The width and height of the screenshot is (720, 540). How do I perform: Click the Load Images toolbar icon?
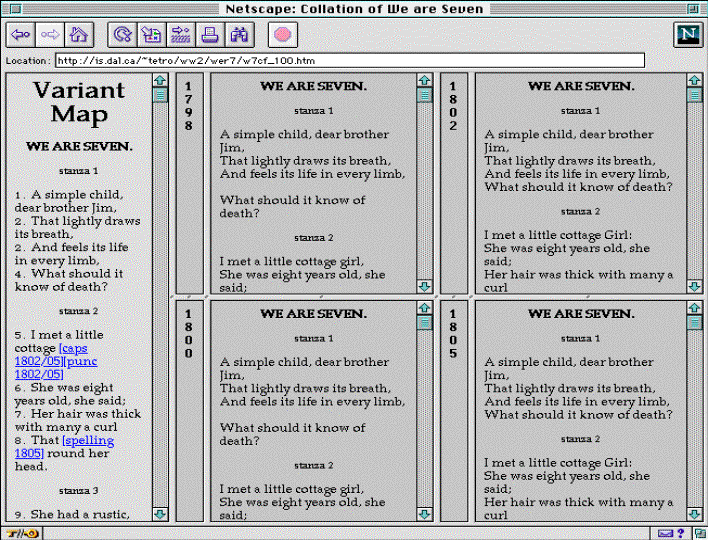tap(151, 35)
